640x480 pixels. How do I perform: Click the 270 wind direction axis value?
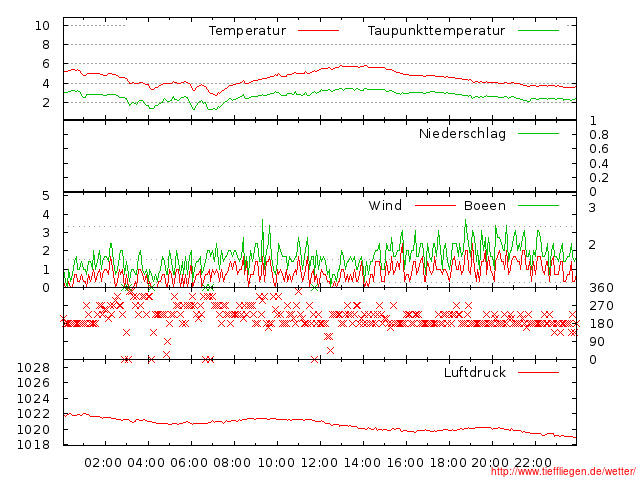pos(601,306)
